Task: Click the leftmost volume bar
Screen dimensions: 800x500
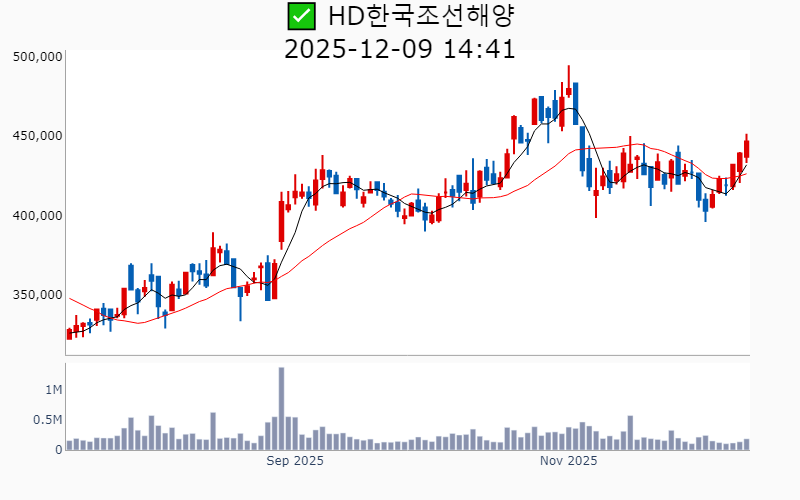Action: 69,445
